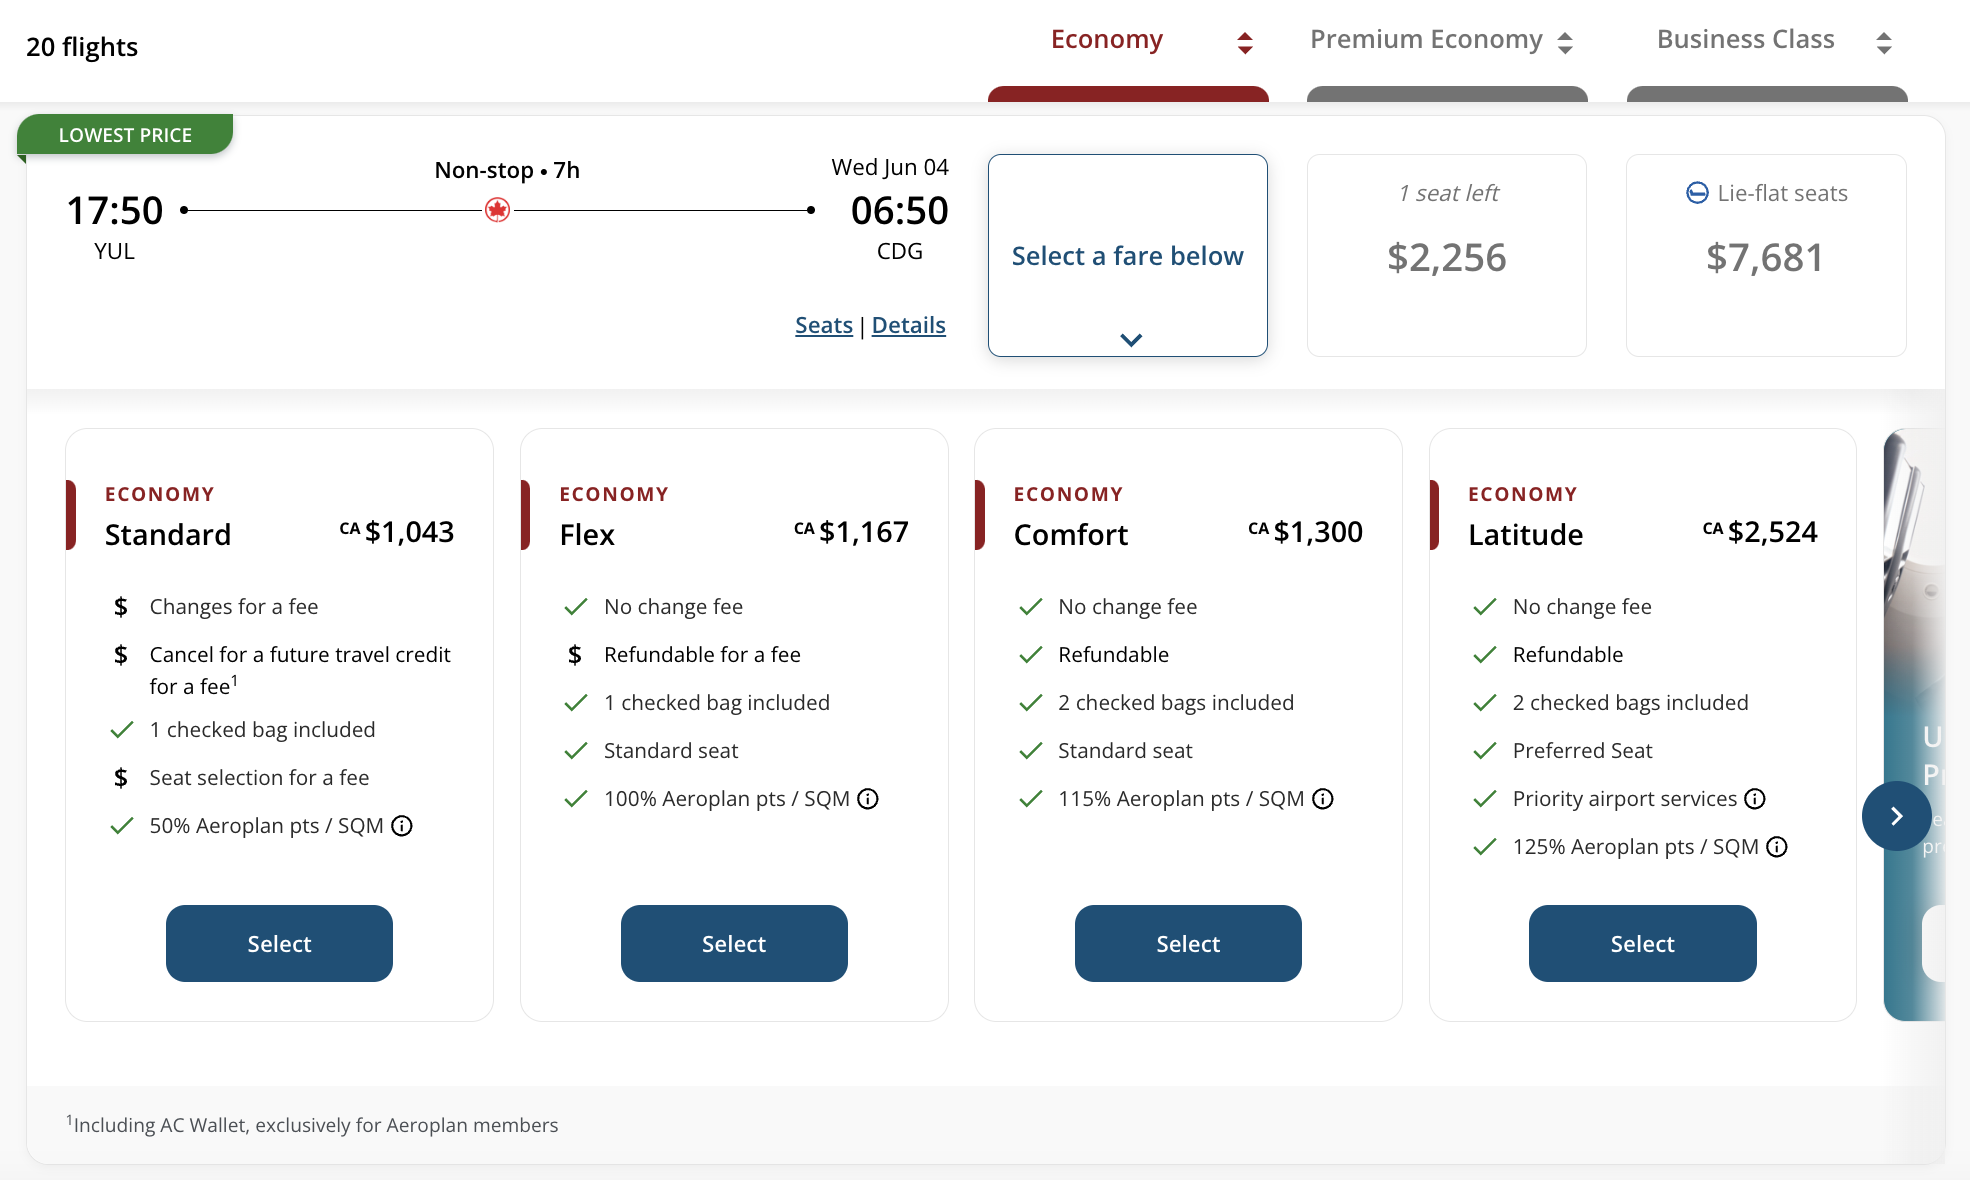Open info for 115% Aeroplan pts

click(1323, 798)
